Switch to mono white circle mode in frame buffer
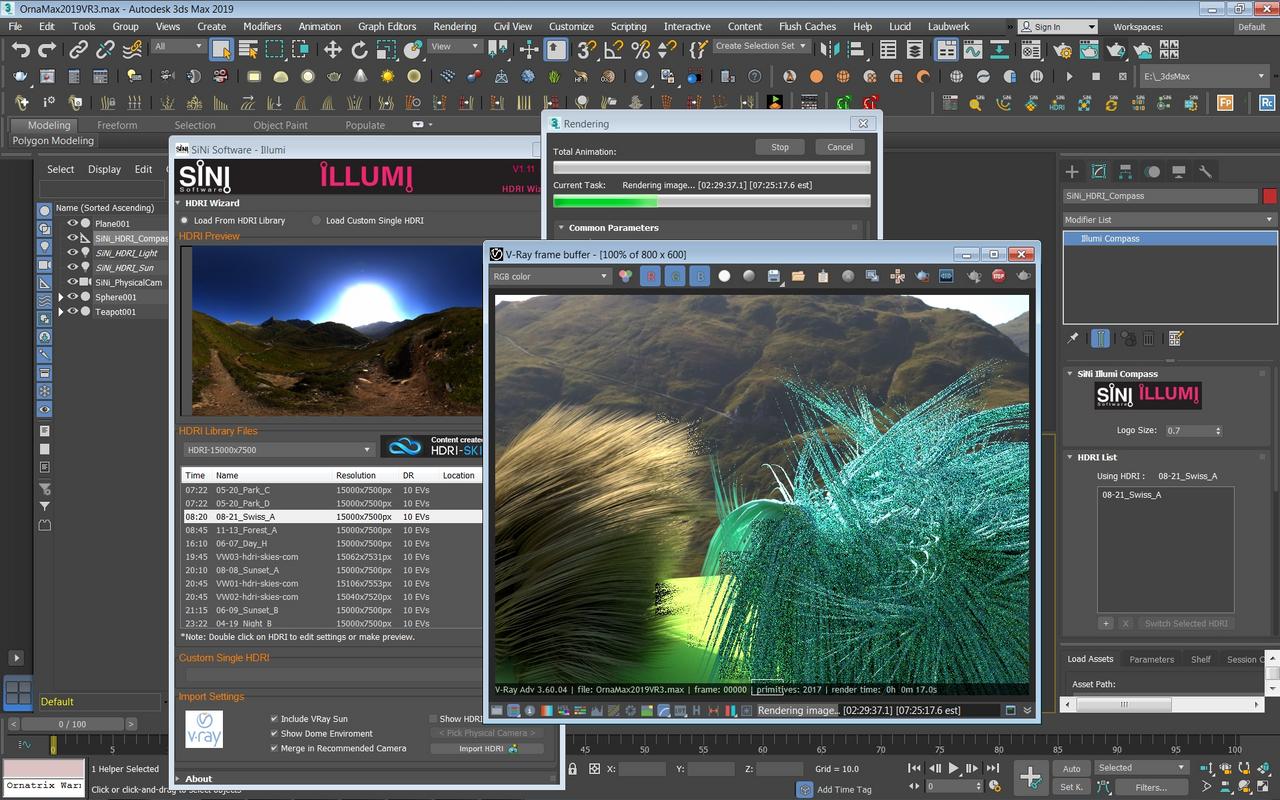Image resolution: width=1280 pixels, height=800 pixels. pyautogui.click(x=724, y=276)
